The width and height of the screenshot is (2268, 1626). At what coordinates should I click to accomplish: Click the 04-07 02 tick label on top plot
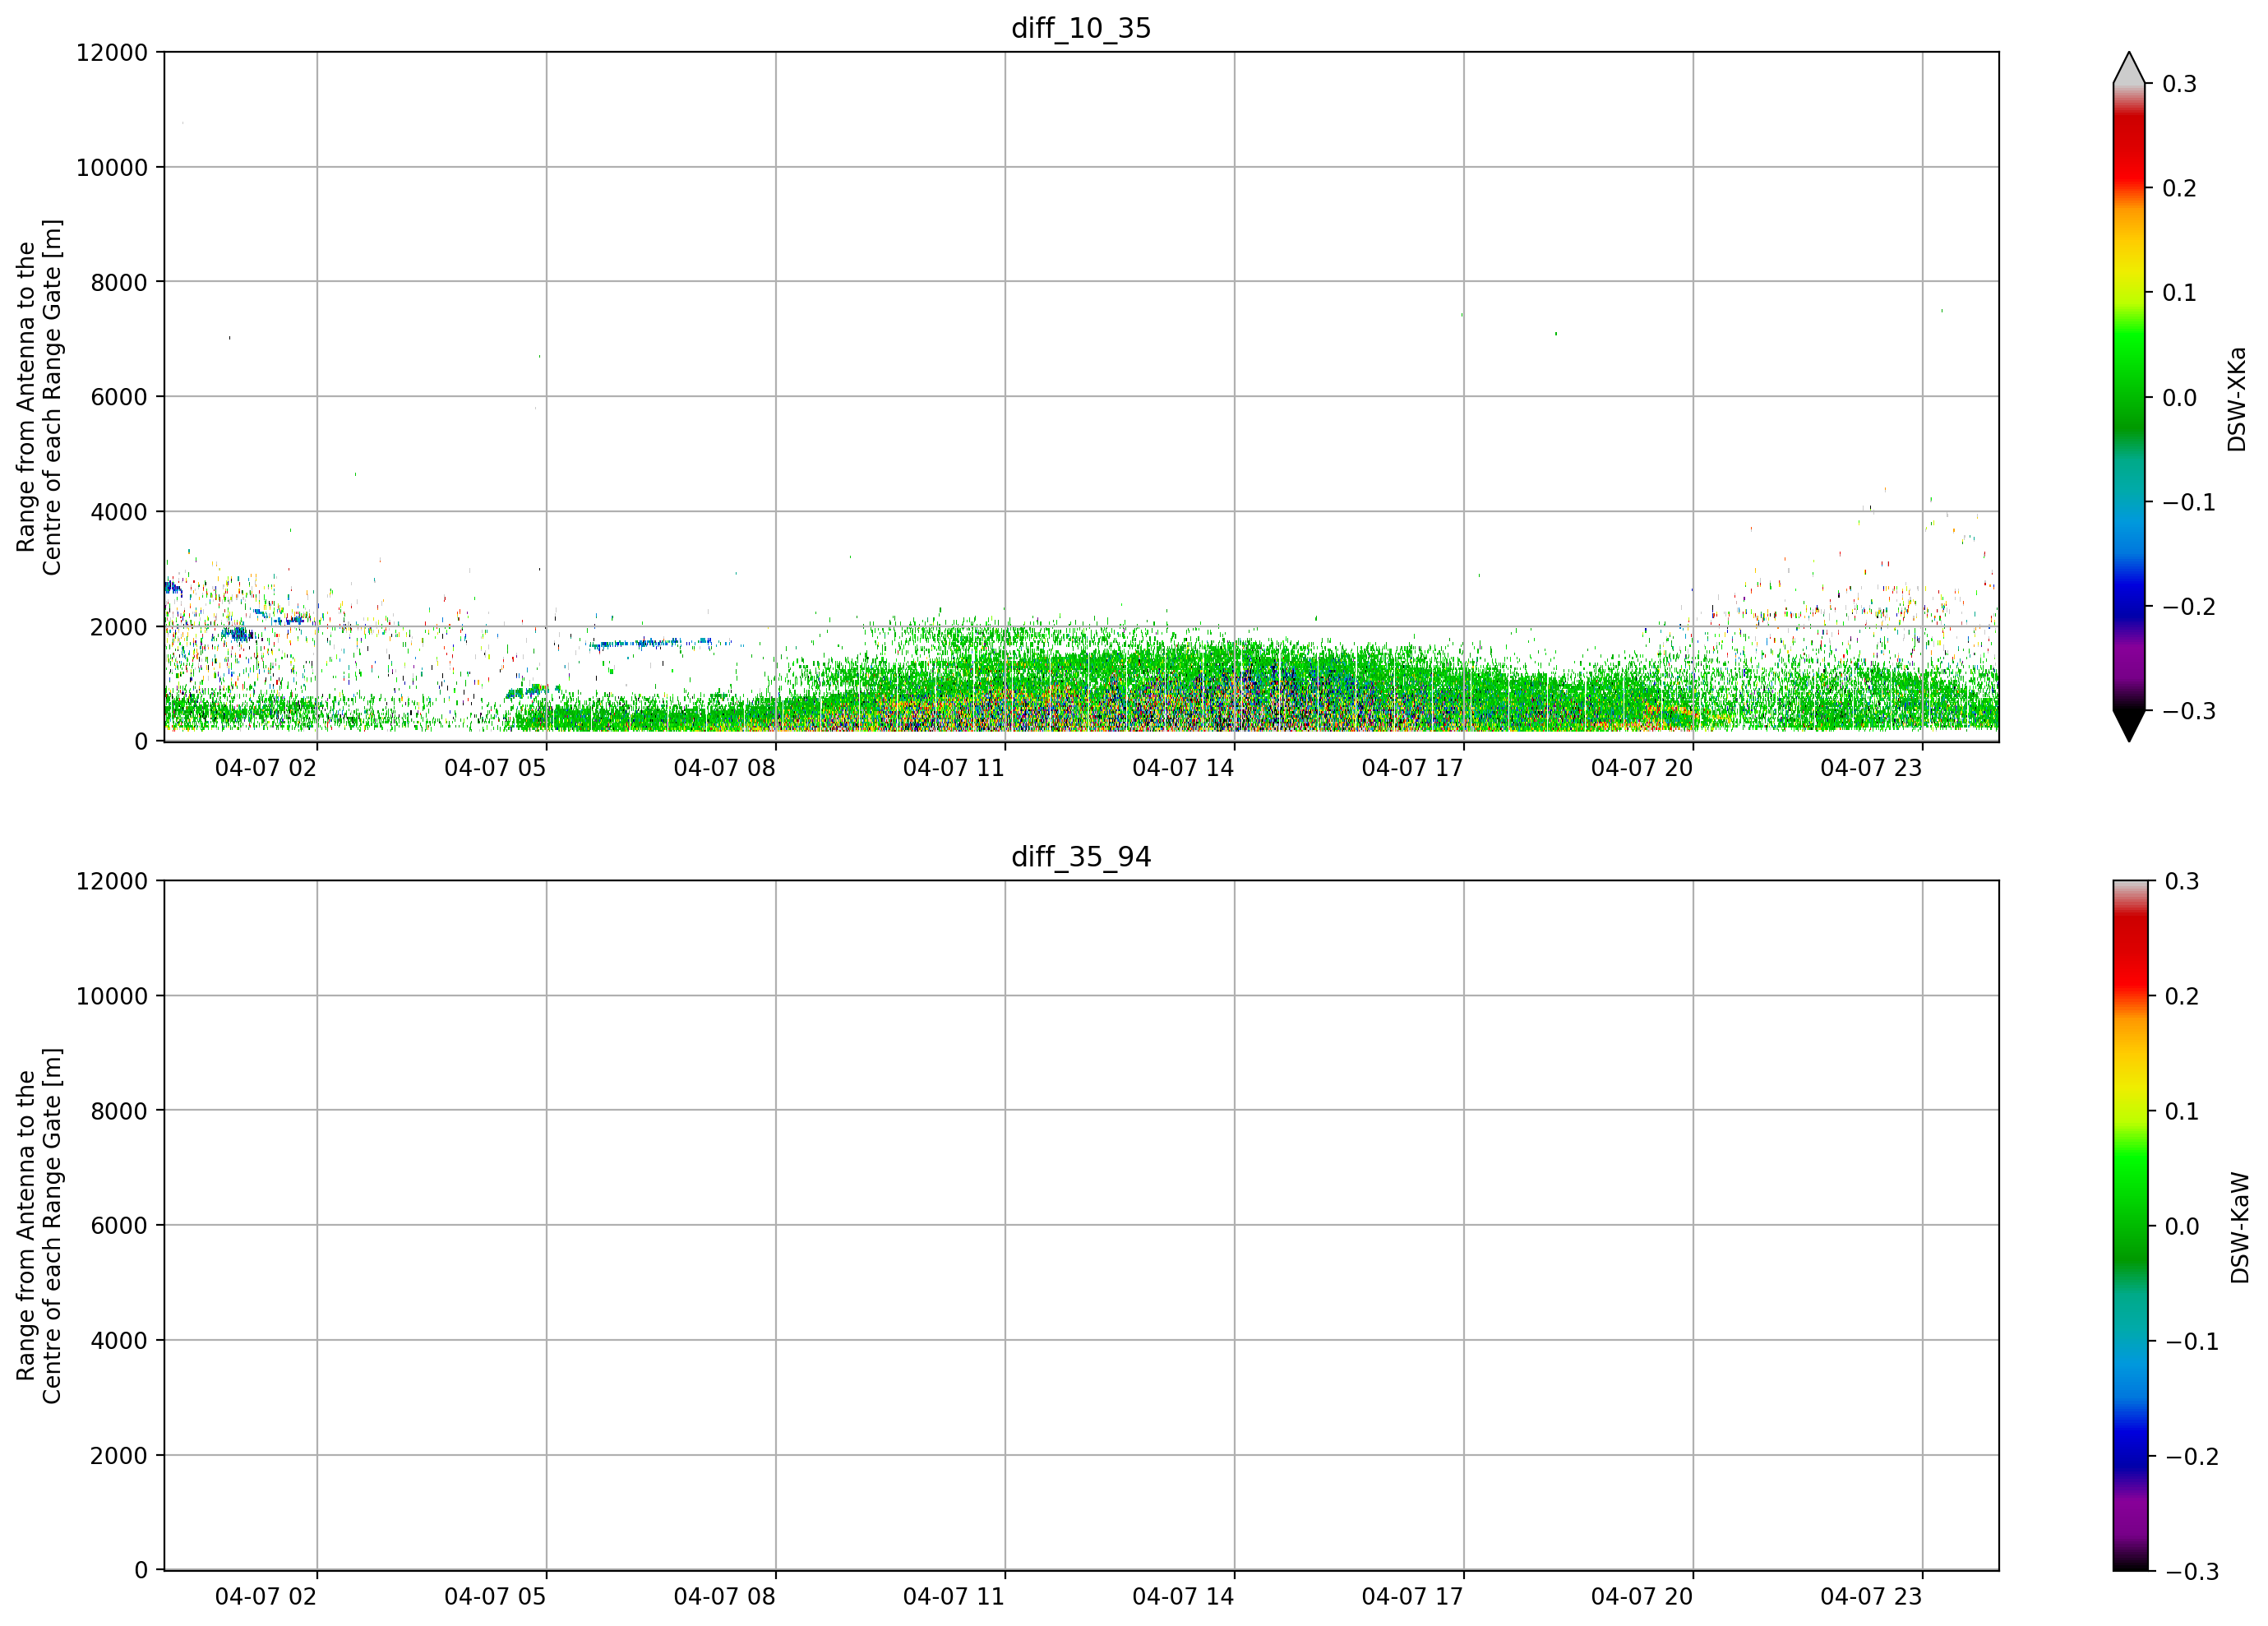click(x=265, y=768)
